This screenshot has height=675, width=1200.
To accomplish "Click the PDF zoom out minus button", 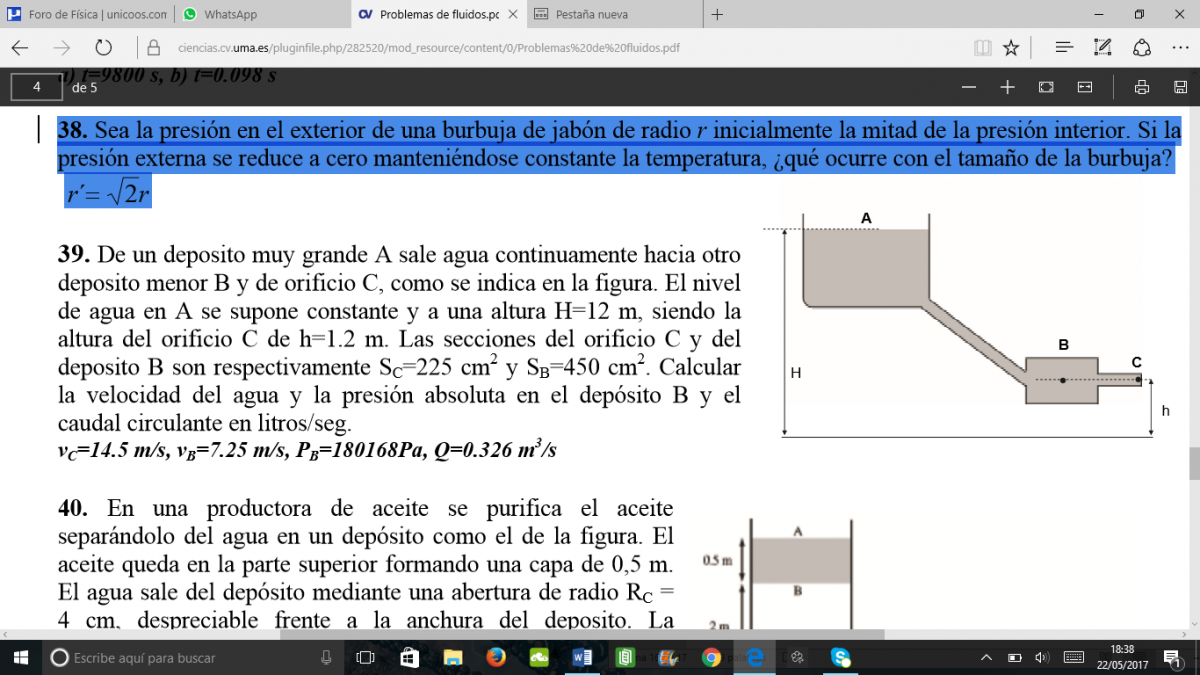I will click(968, 87).
